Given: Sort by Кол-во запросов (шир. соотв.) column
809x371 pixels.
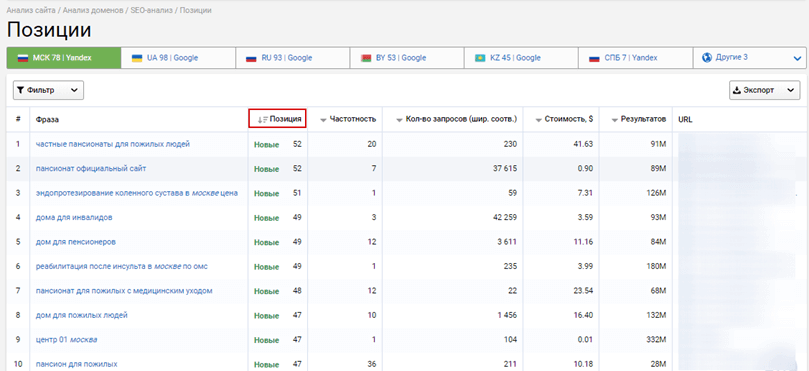Looking at the screenshot, I should tap(457, 119).
